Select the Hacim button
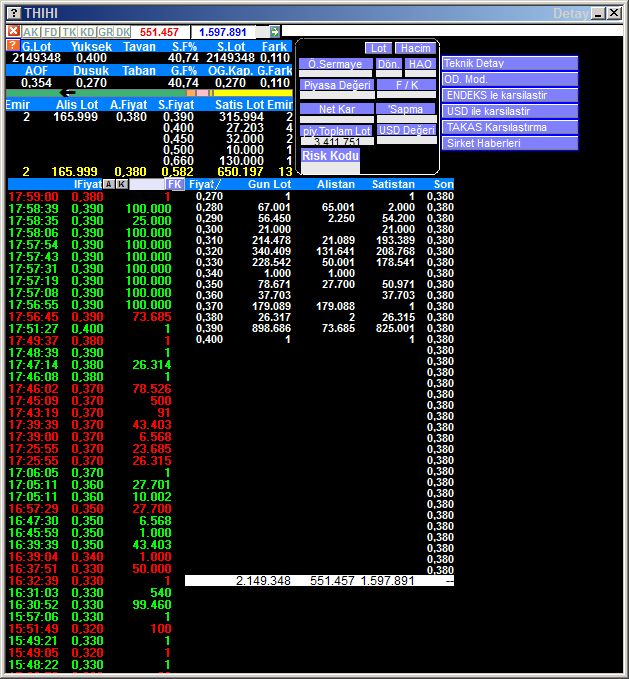Screen dimensions: 629x679 point(416,48)
